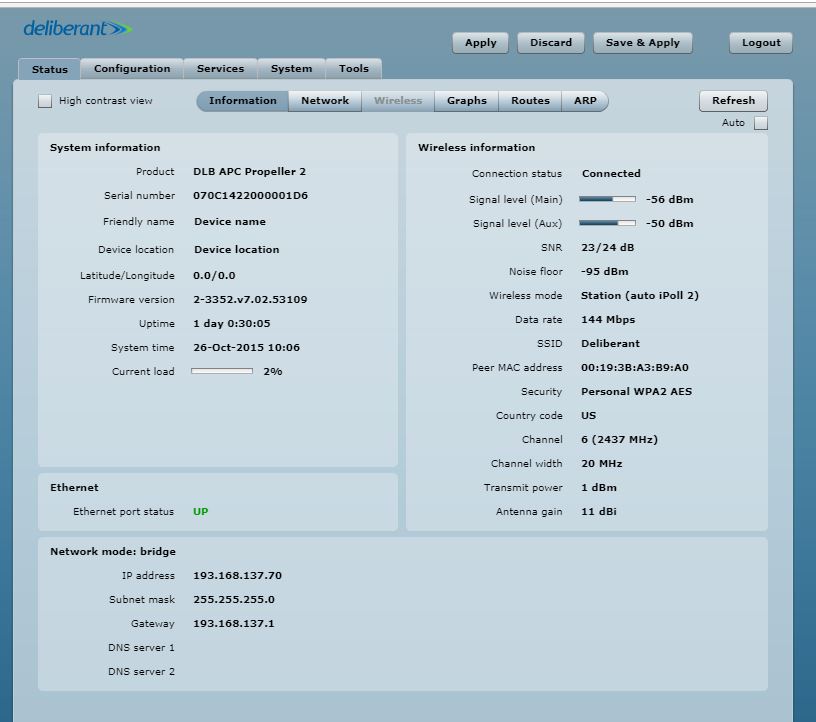Enable High contrast view checkbox
The image size is (816, 722).
(x=45, y=101)
